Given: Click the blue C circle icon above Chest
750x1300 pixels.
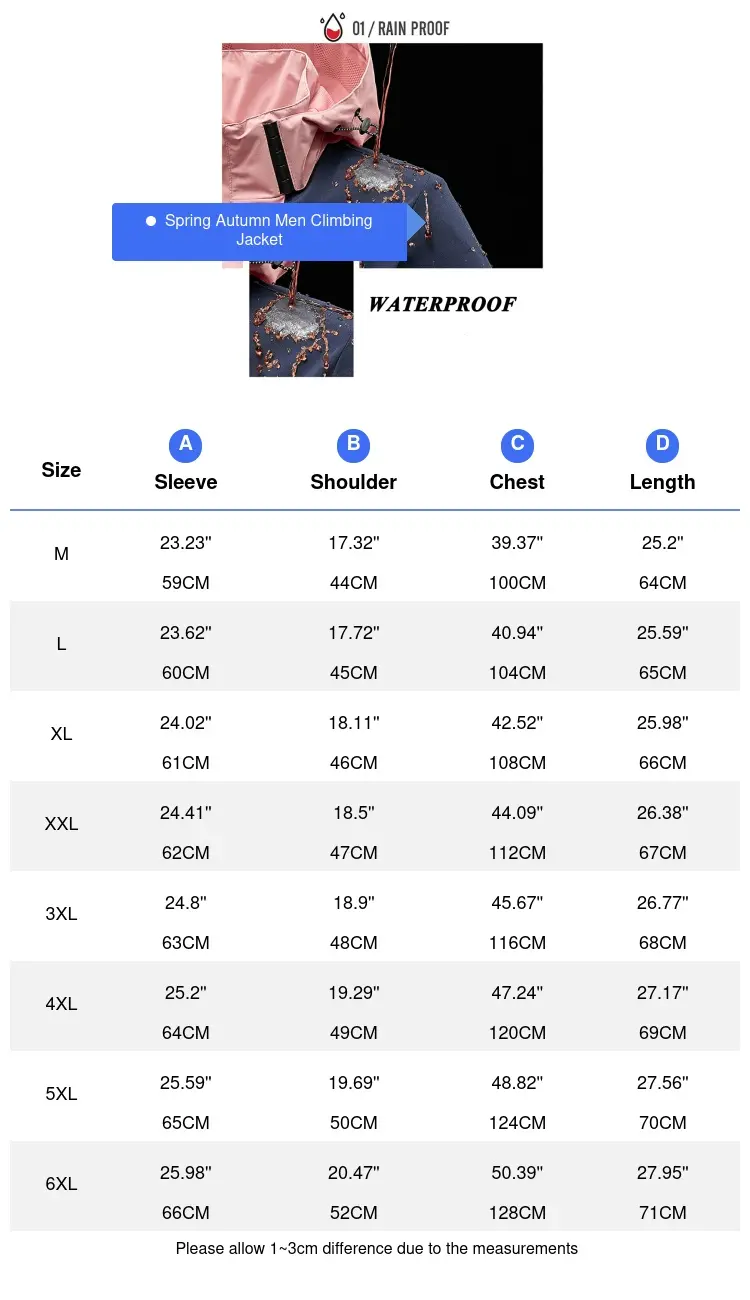Looking at the screenshot, I should coord(517,444).
